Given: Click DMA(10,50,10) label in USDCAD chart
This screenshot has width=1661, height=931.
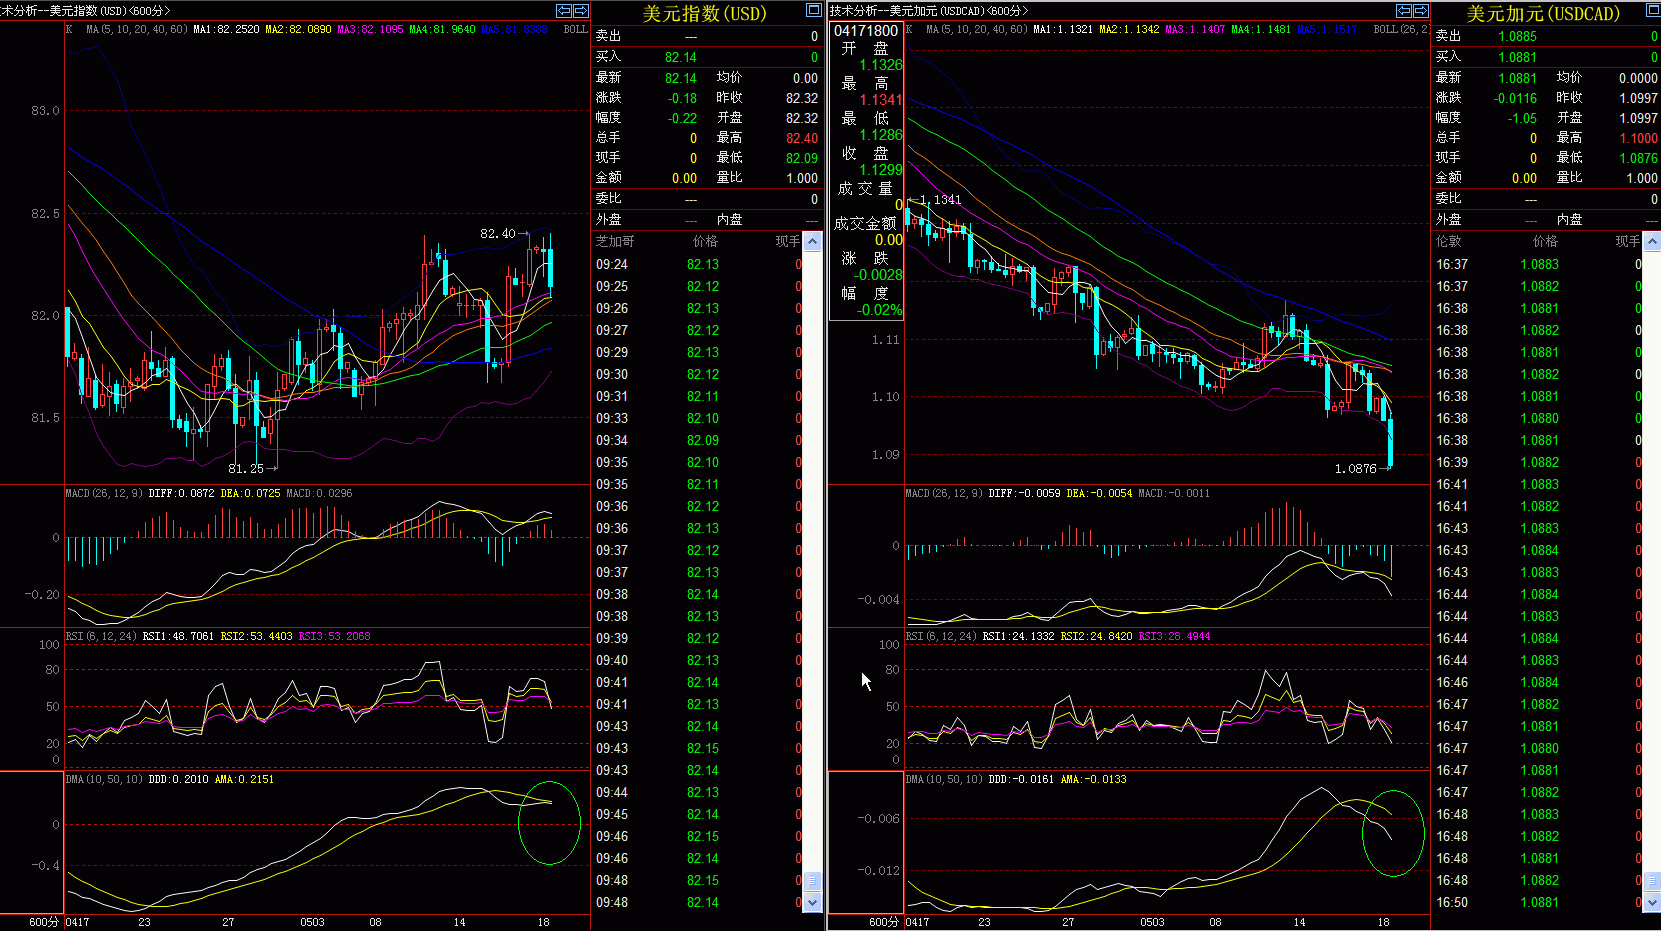Looking at the screenshot, I should click(946, 779).
